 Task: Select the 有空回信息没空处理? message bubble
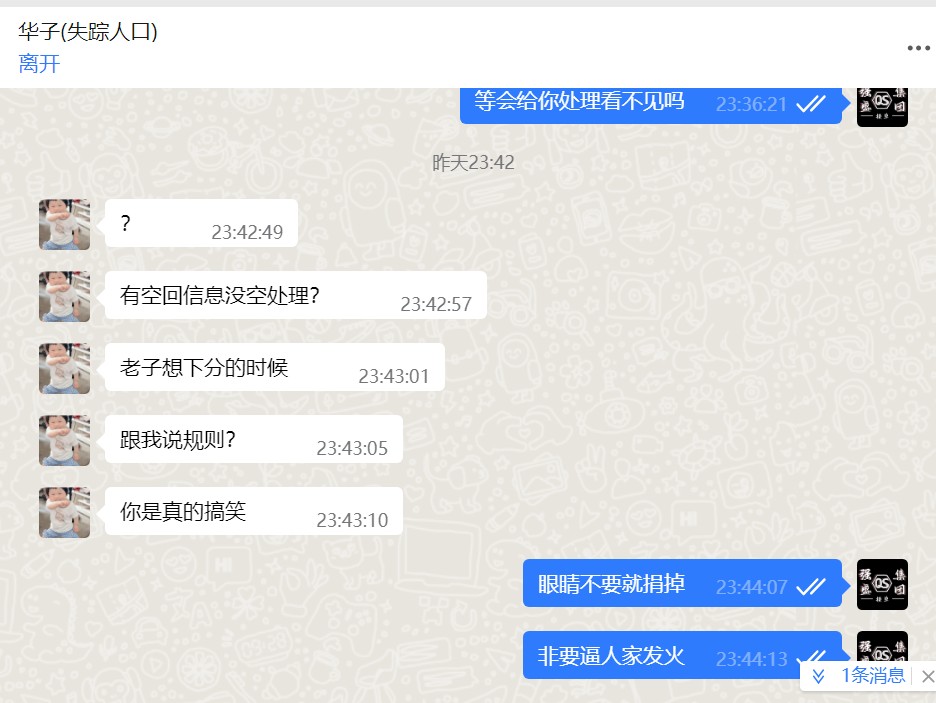(x=296, y=295)
